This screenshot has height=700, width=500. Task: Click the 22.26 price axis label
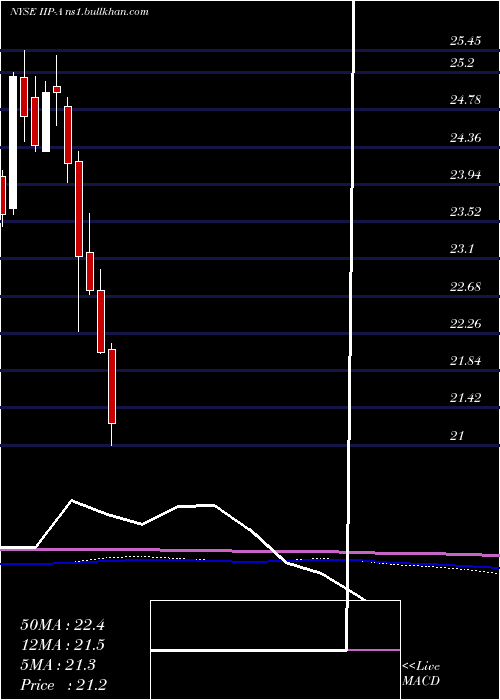coord(465,323)
